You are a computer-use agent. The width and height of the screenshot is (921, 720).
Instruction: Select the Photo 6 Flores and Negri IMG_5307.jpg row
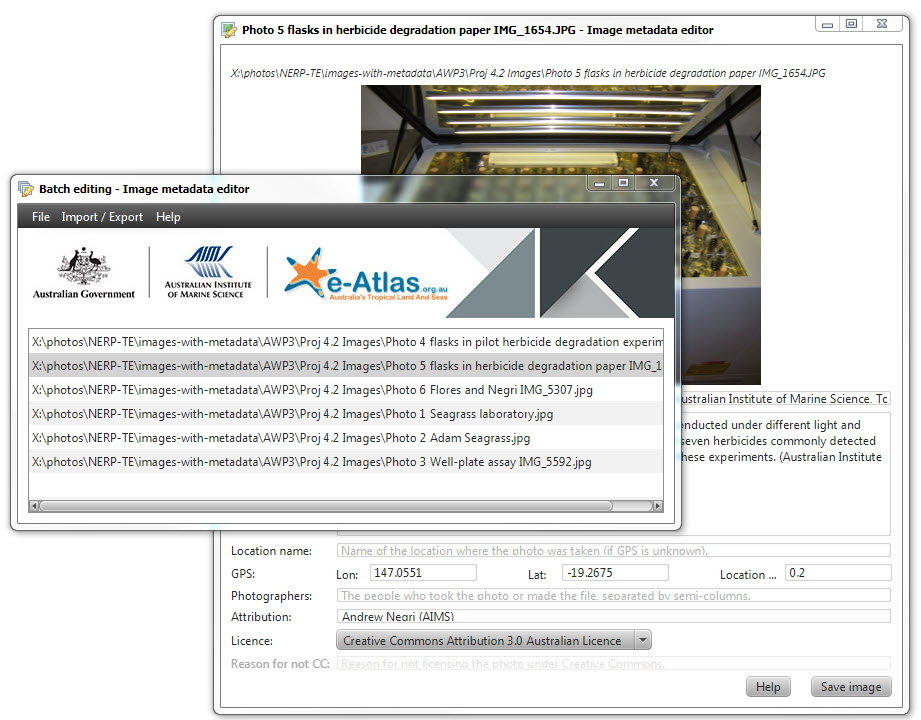click(346, 390)
